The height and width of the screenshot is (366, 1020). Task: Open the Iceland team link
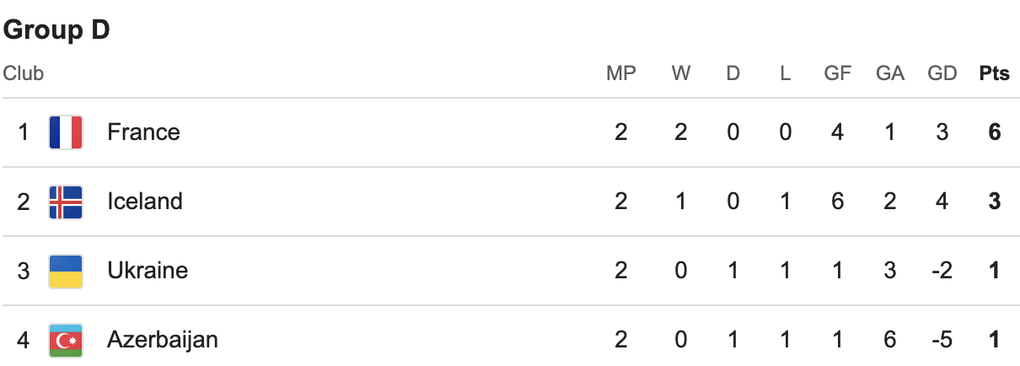pyautogui.click(x=145, y=202)
